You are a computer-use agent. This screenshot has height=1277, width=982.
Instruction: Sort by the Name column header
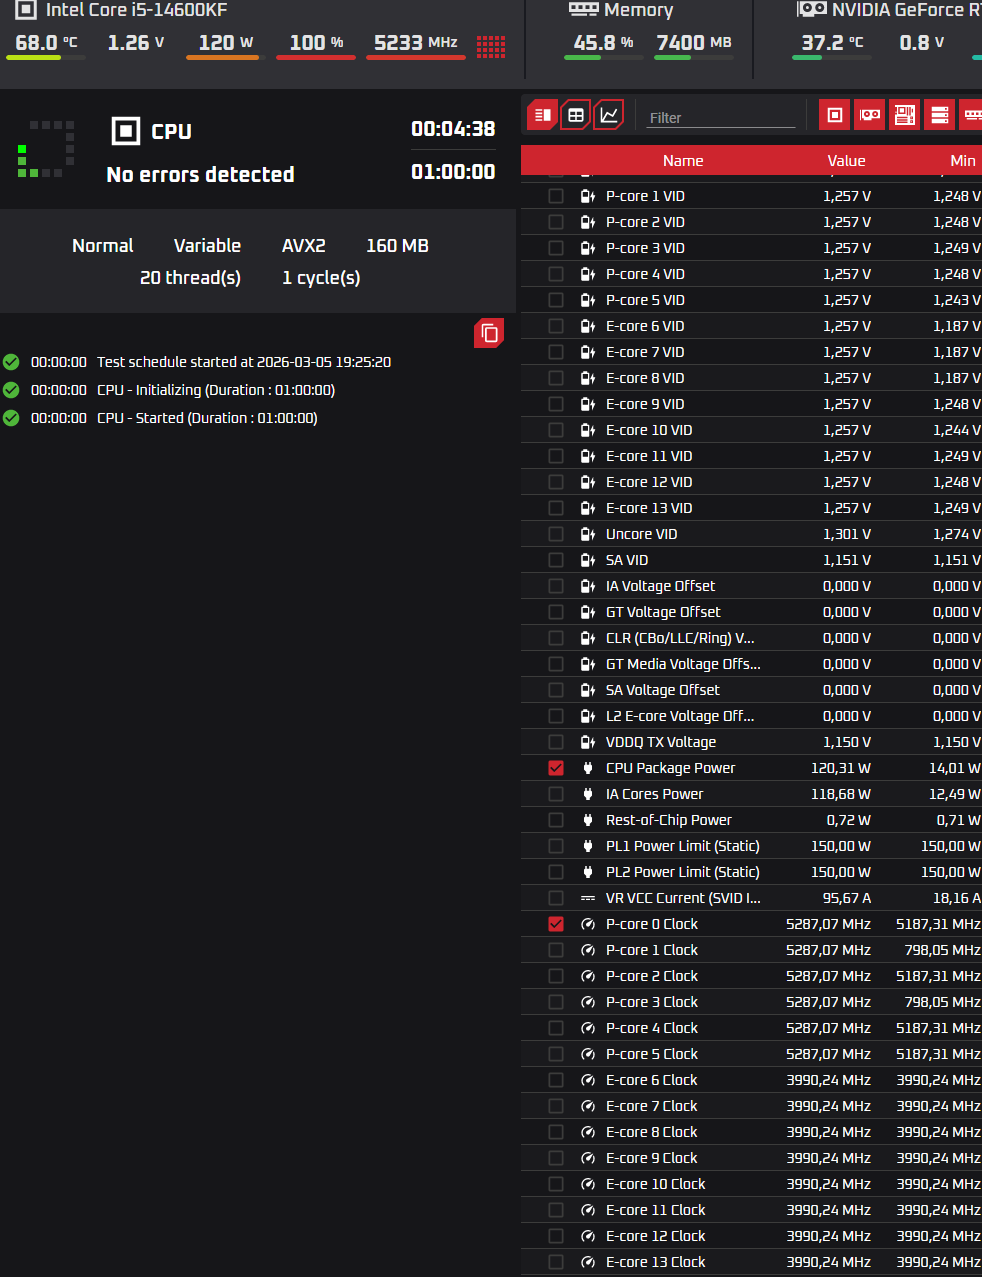click(683, 160)
